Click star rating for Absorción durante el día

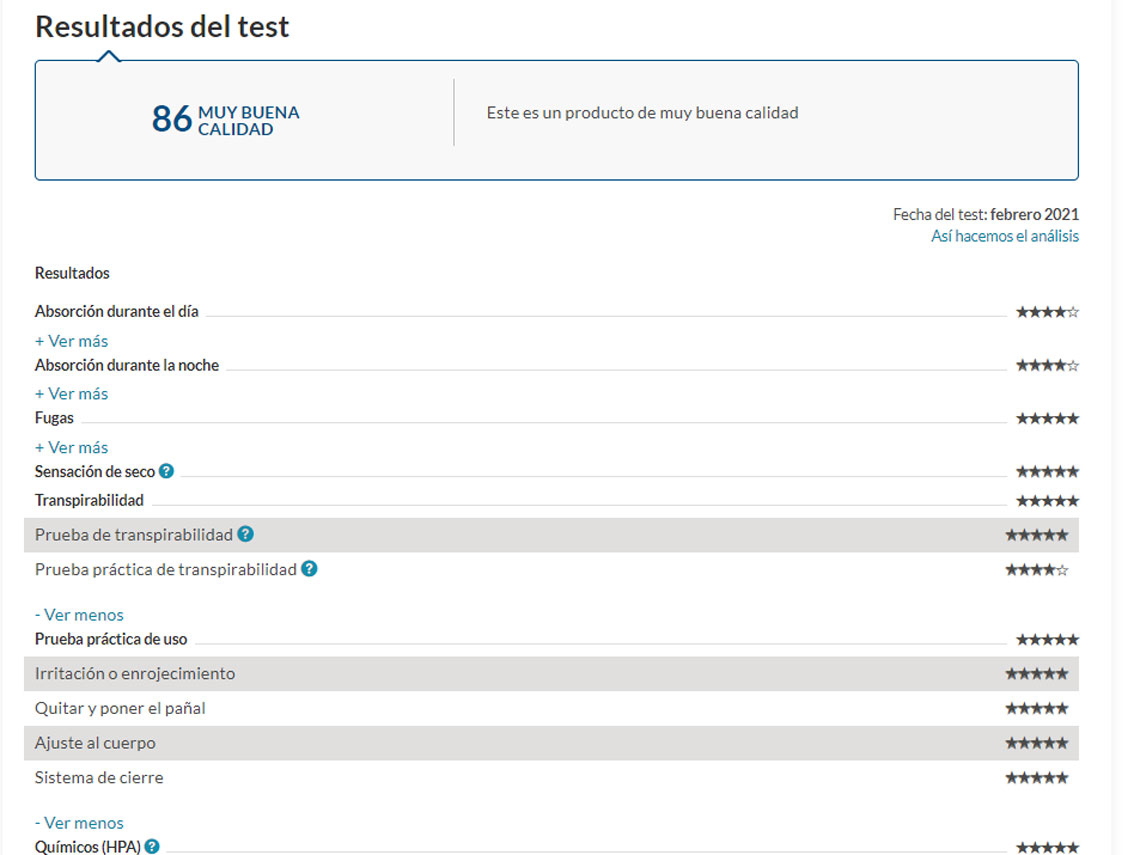1047,312
